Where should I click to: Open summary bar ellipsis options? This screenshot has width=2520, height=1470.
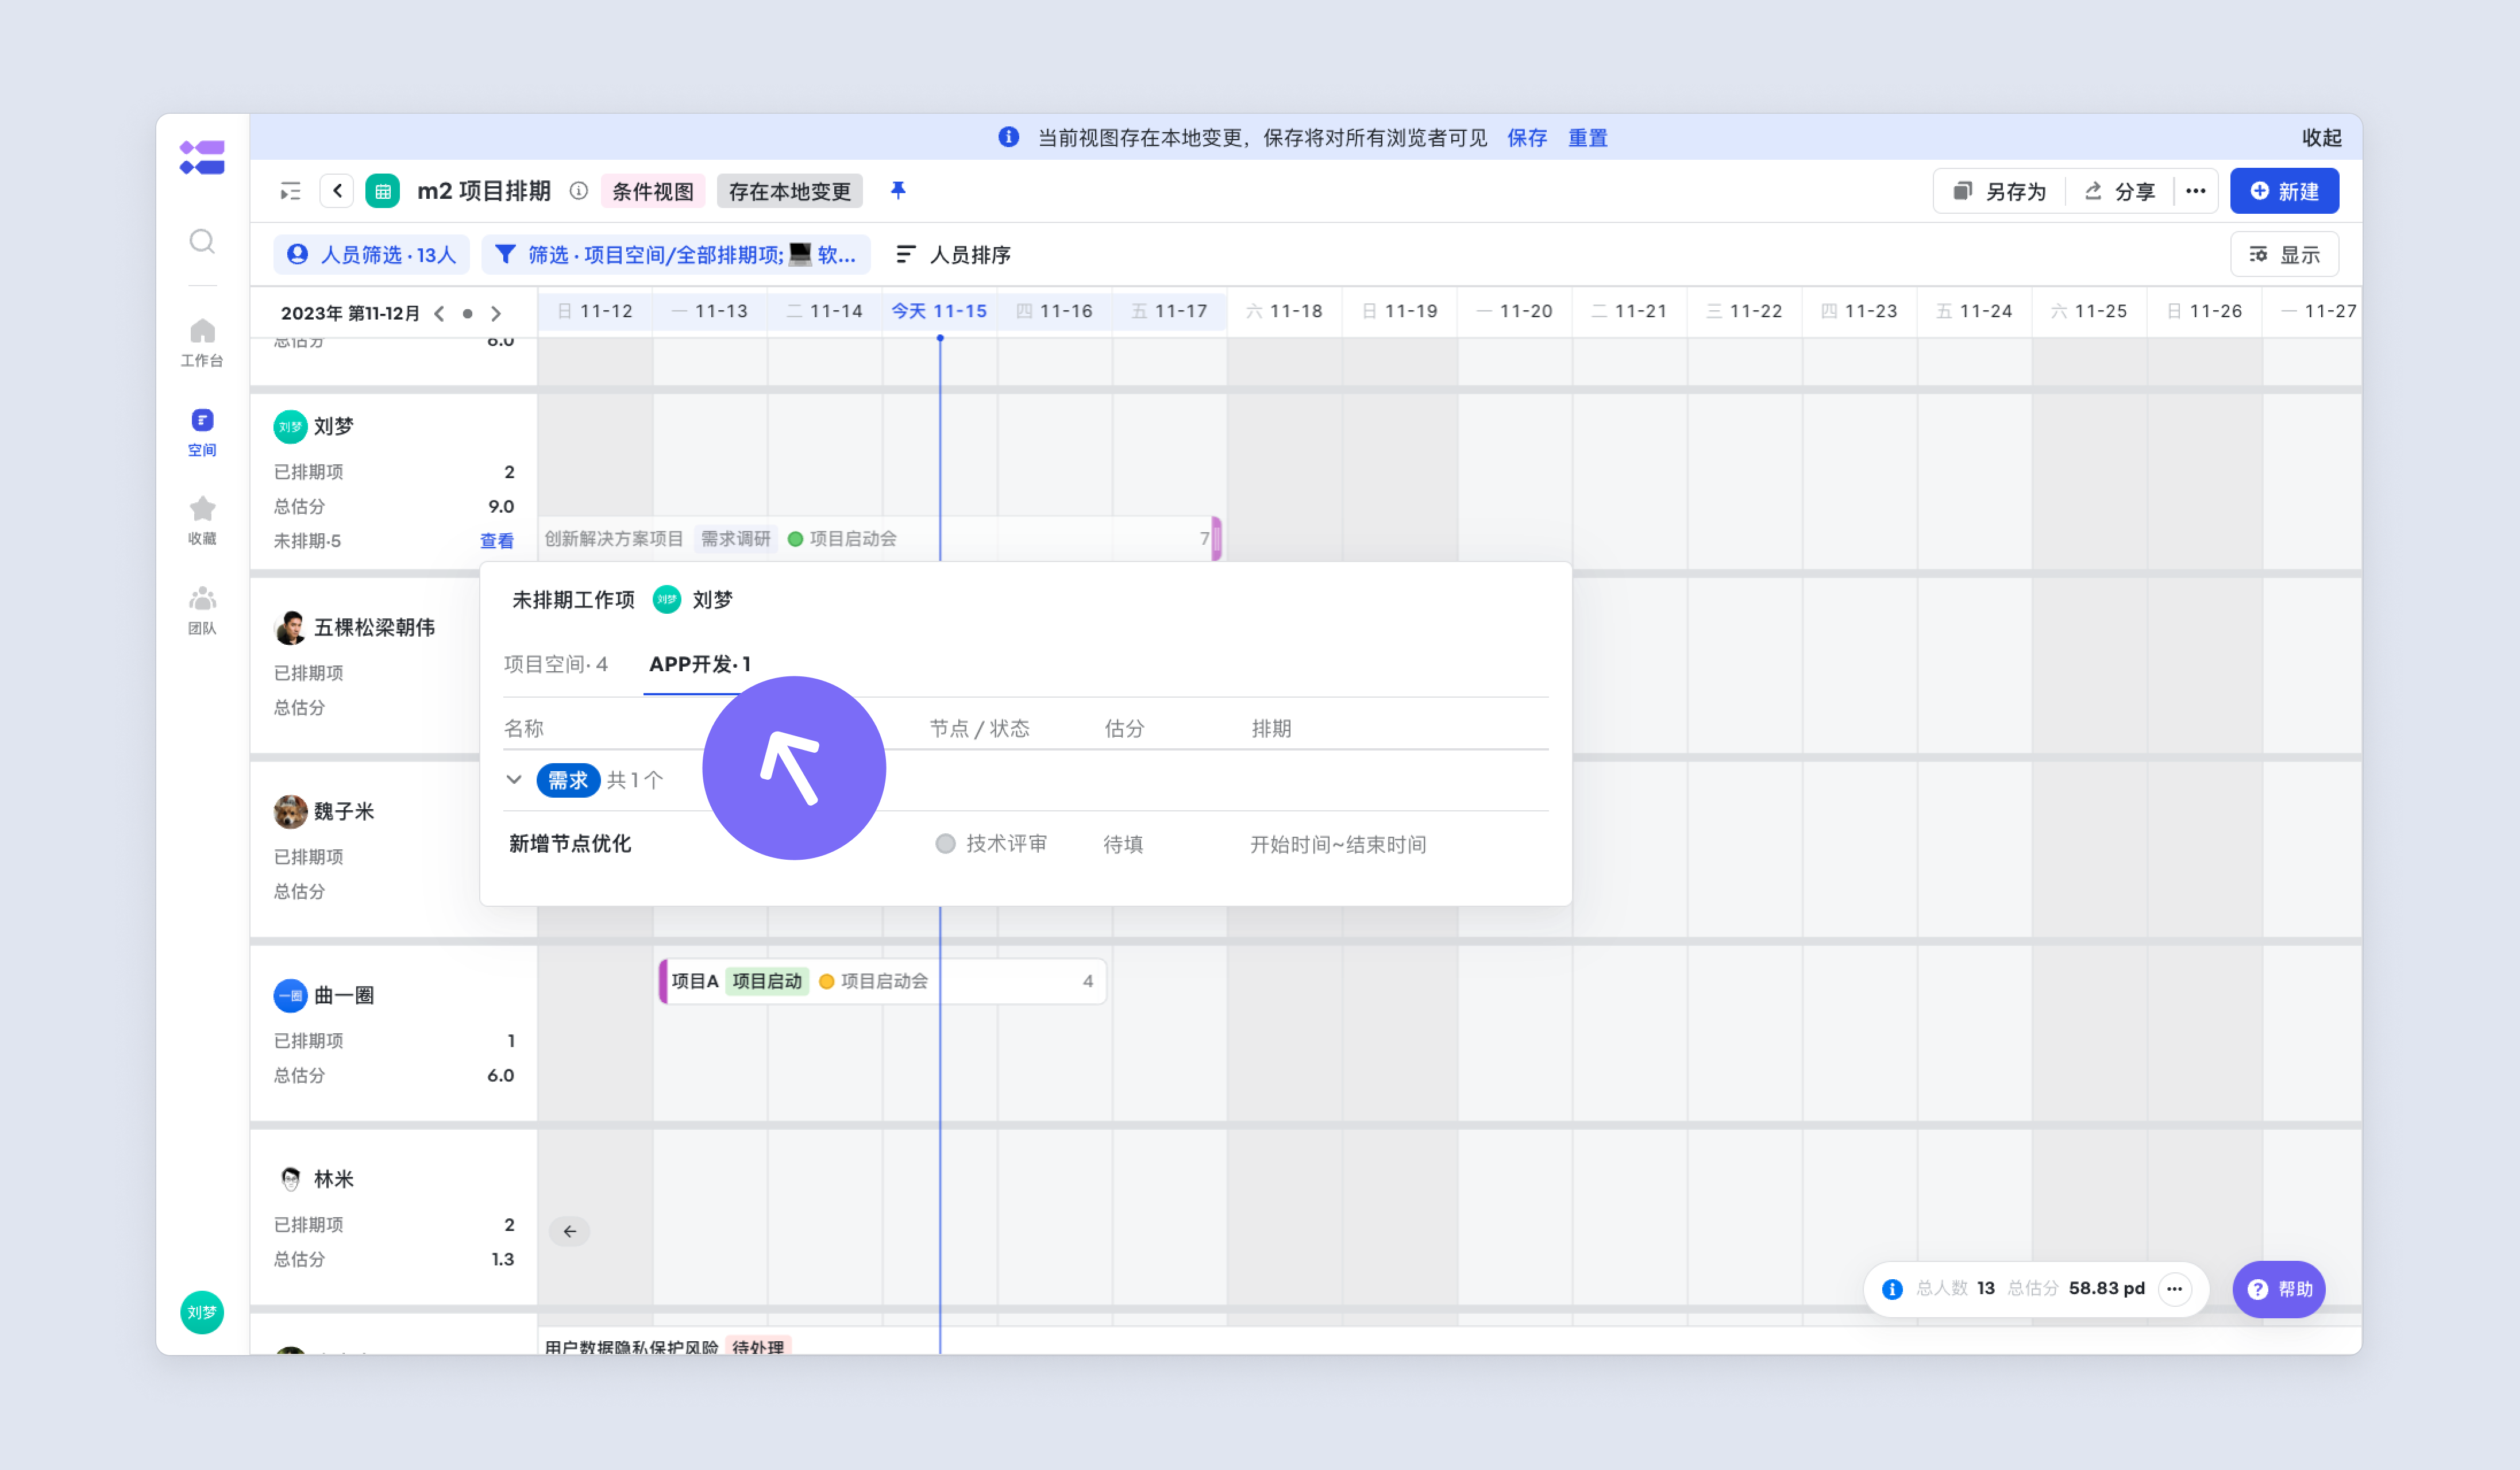[x=2175, y=1289]
